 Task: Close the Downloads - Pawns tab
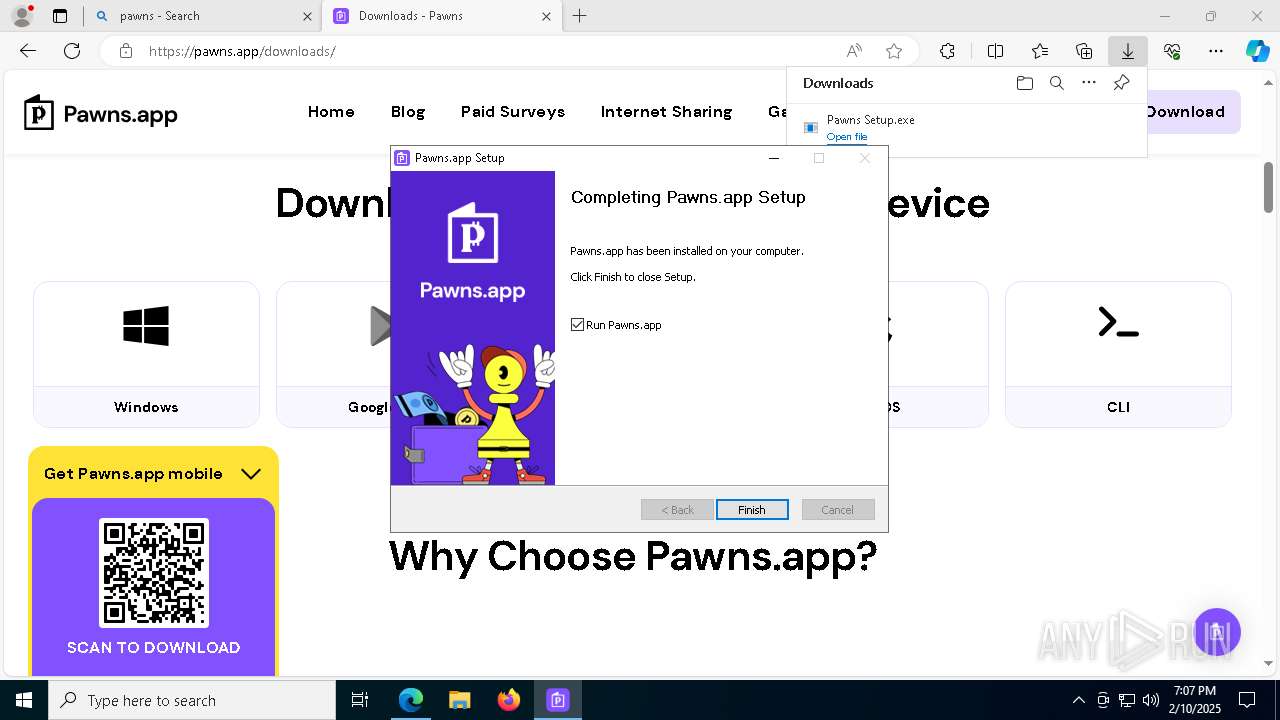coord(546,16)
